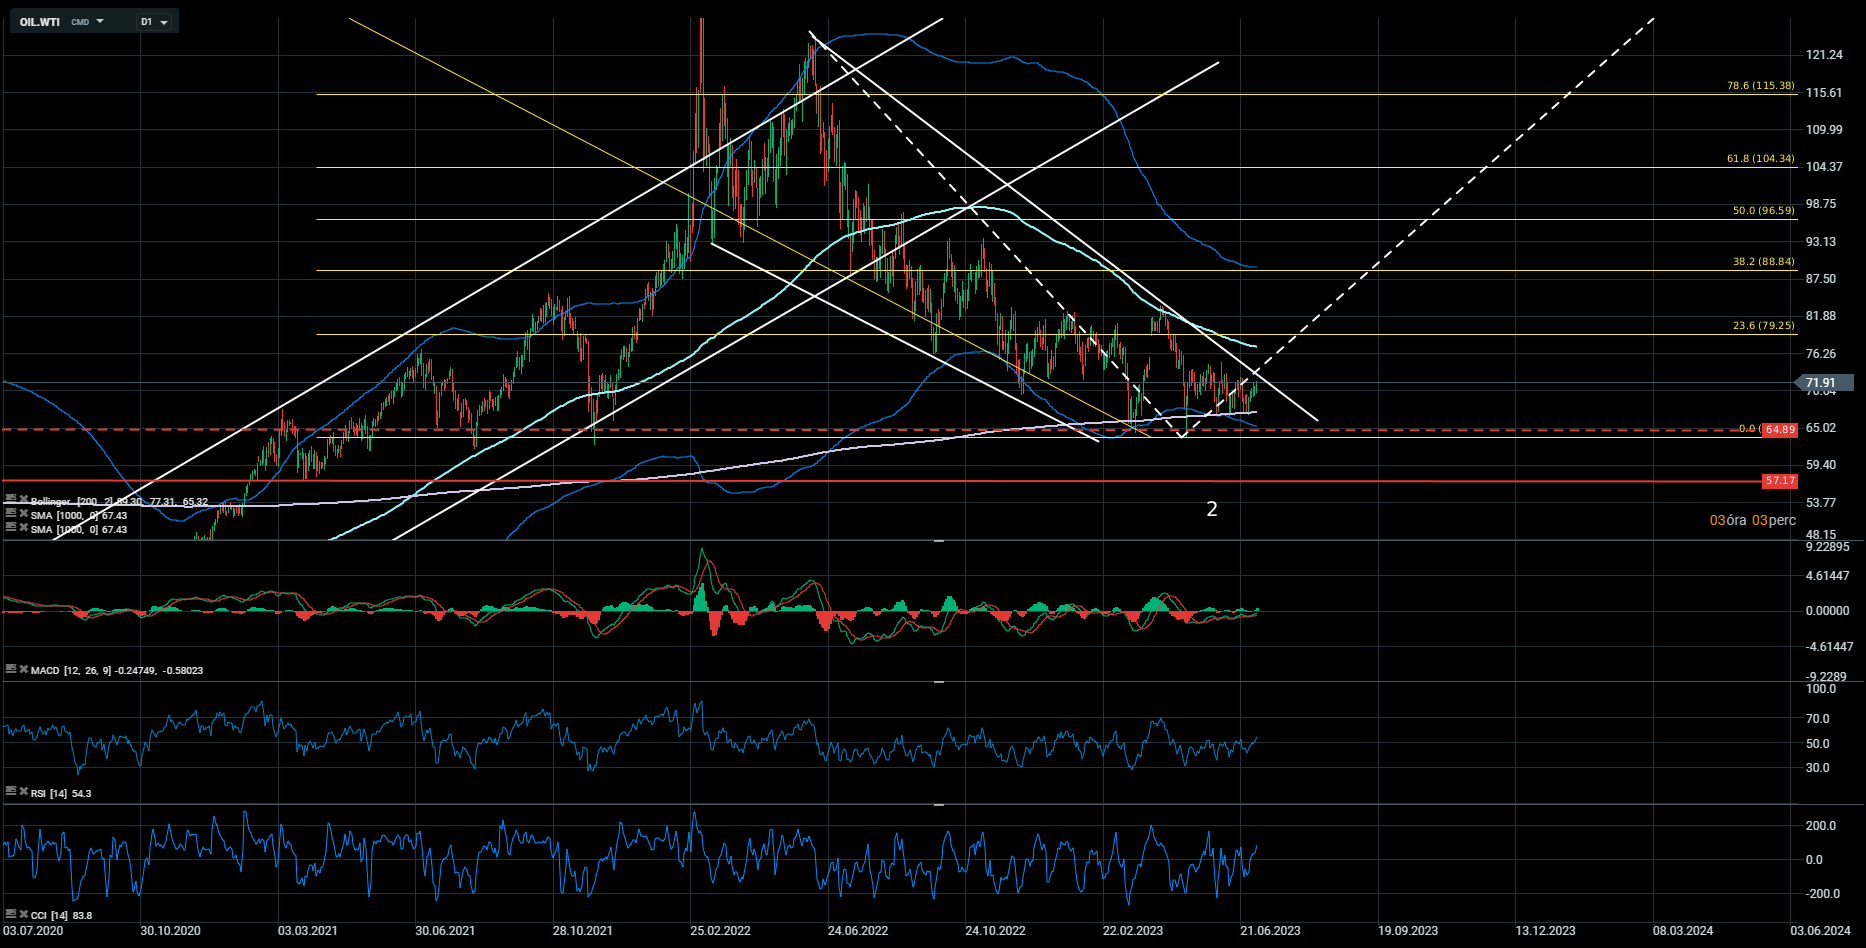The height and width of the screenshot is (948, 1866).
Task: Open the OIL.WTI symbol dropdown arrow
Action: pyautogui.click(x=100, y=21)
